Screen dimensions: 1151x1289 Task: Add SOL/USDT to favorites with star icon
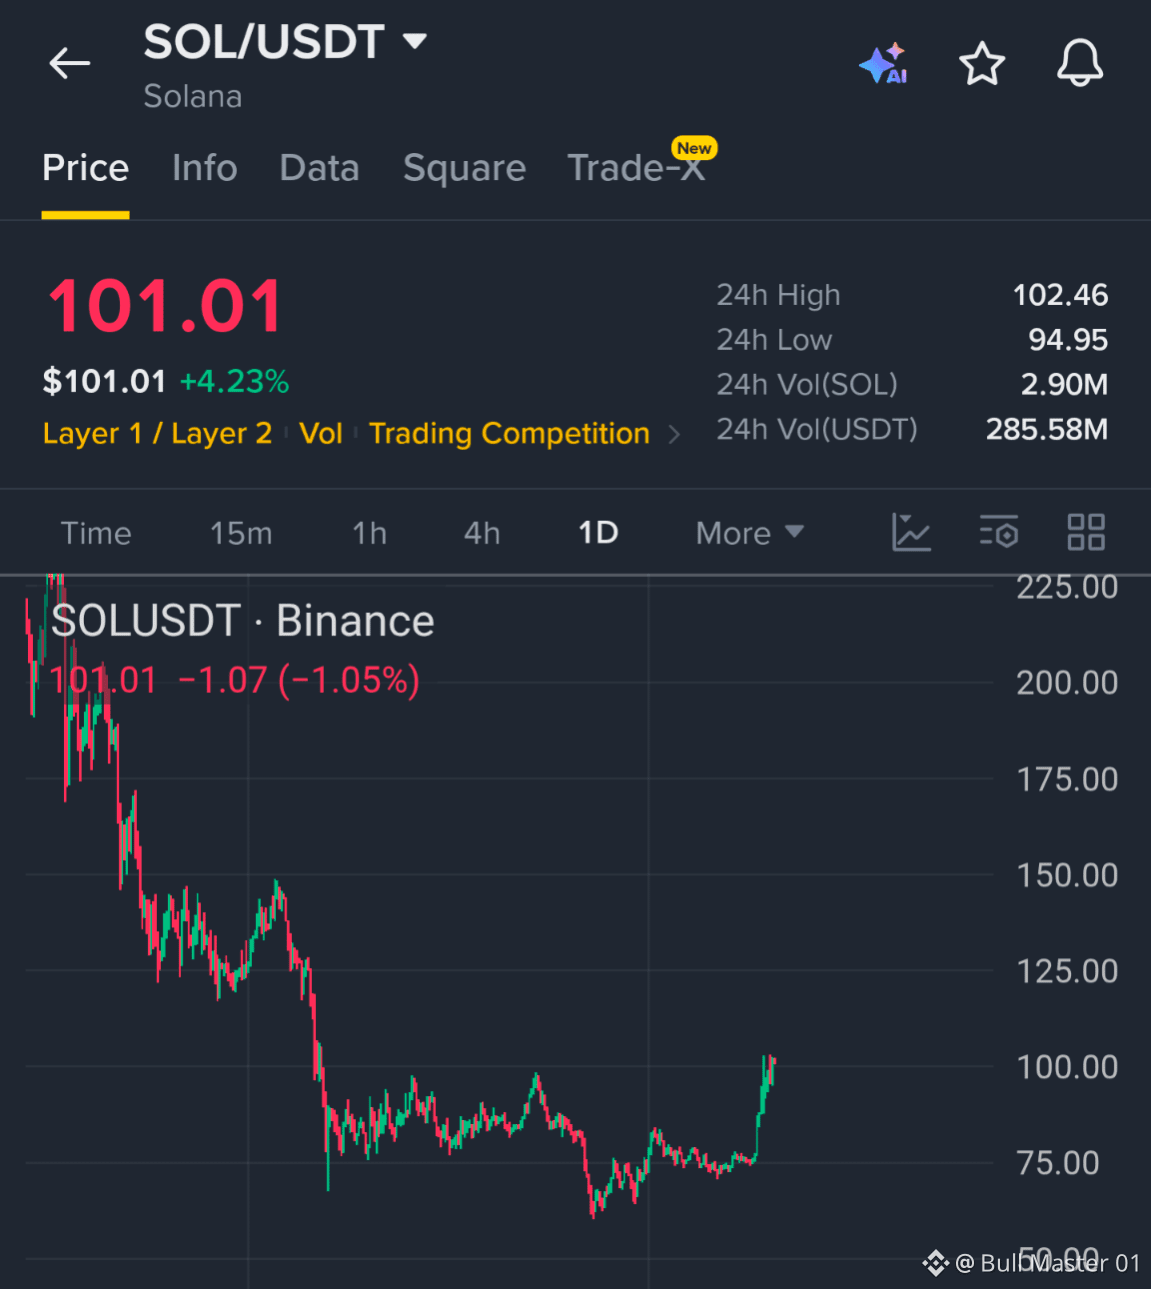click(x=982, y=64)
